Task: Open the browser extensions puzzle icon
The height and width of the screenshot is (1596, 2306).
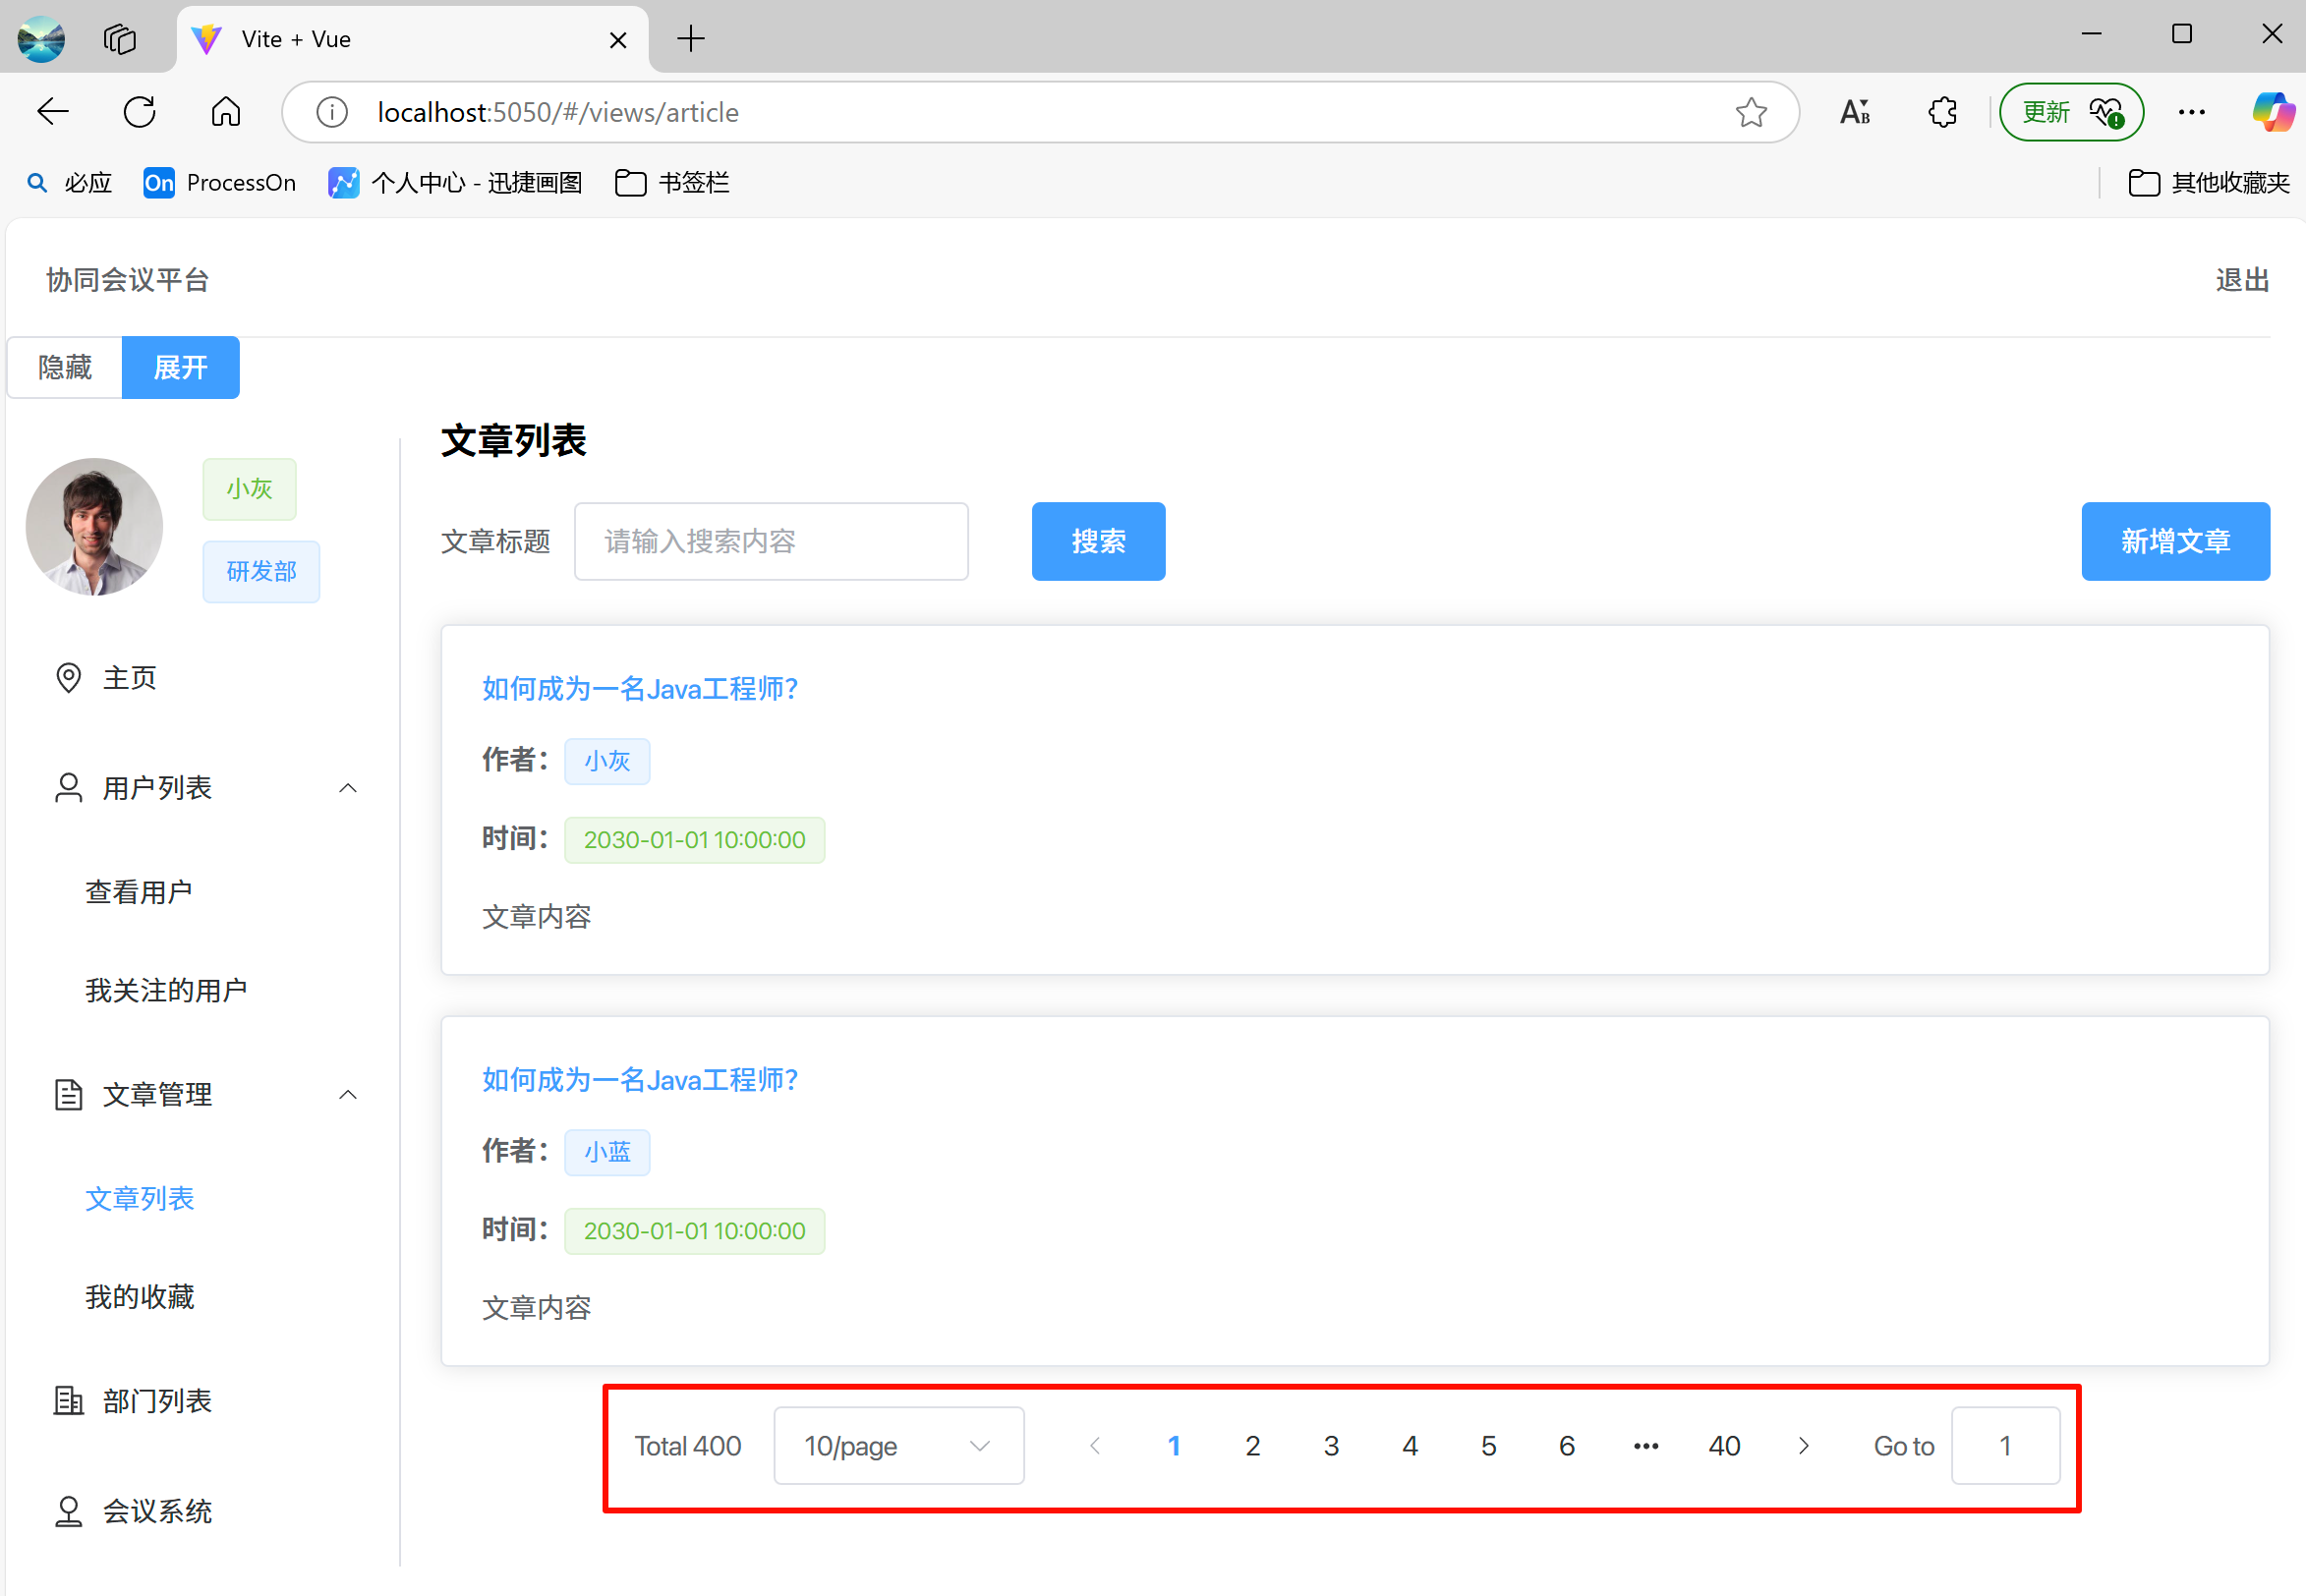Action: click(x=1942, y=112)
